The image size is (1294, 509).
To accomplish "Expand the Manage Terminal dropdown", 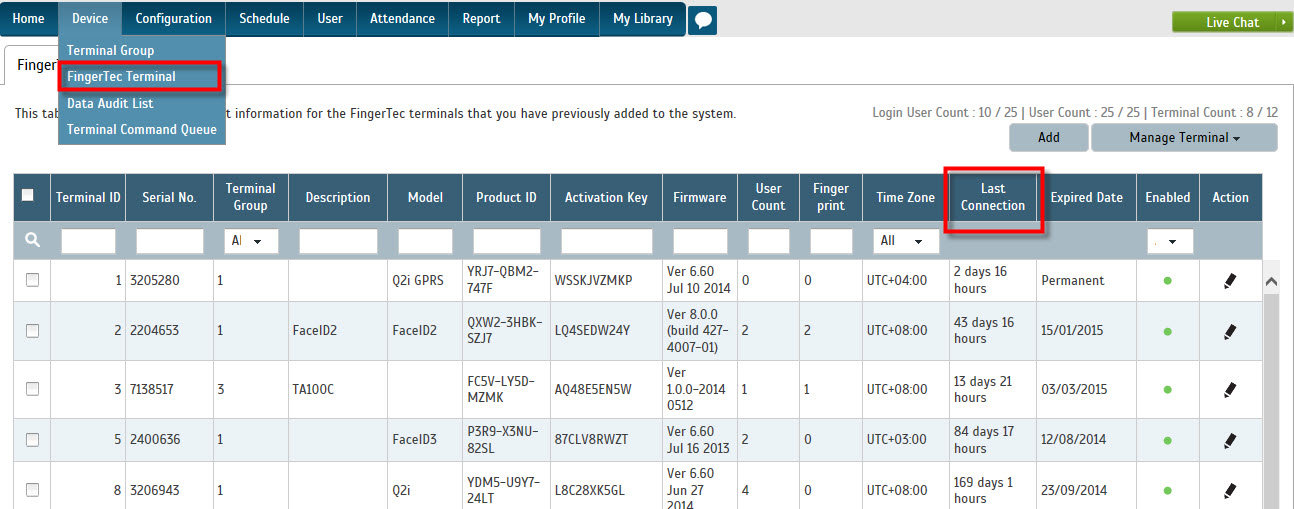I will tap(1184, 137).
